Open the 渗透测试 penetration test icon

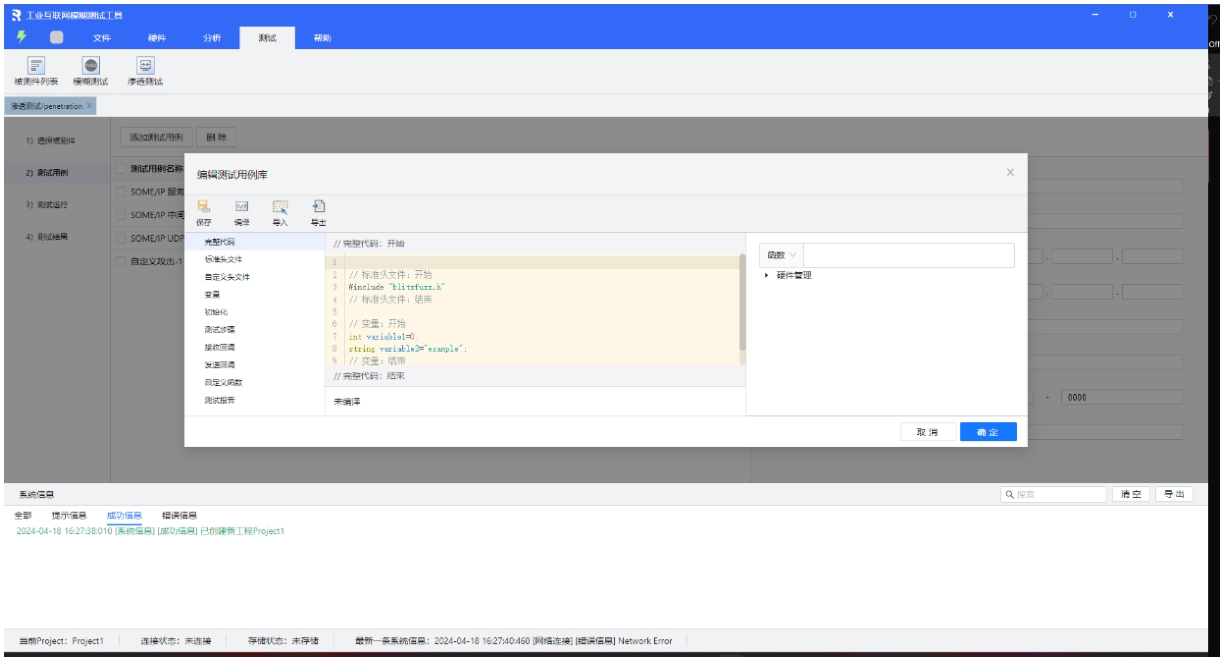[144, 66]
